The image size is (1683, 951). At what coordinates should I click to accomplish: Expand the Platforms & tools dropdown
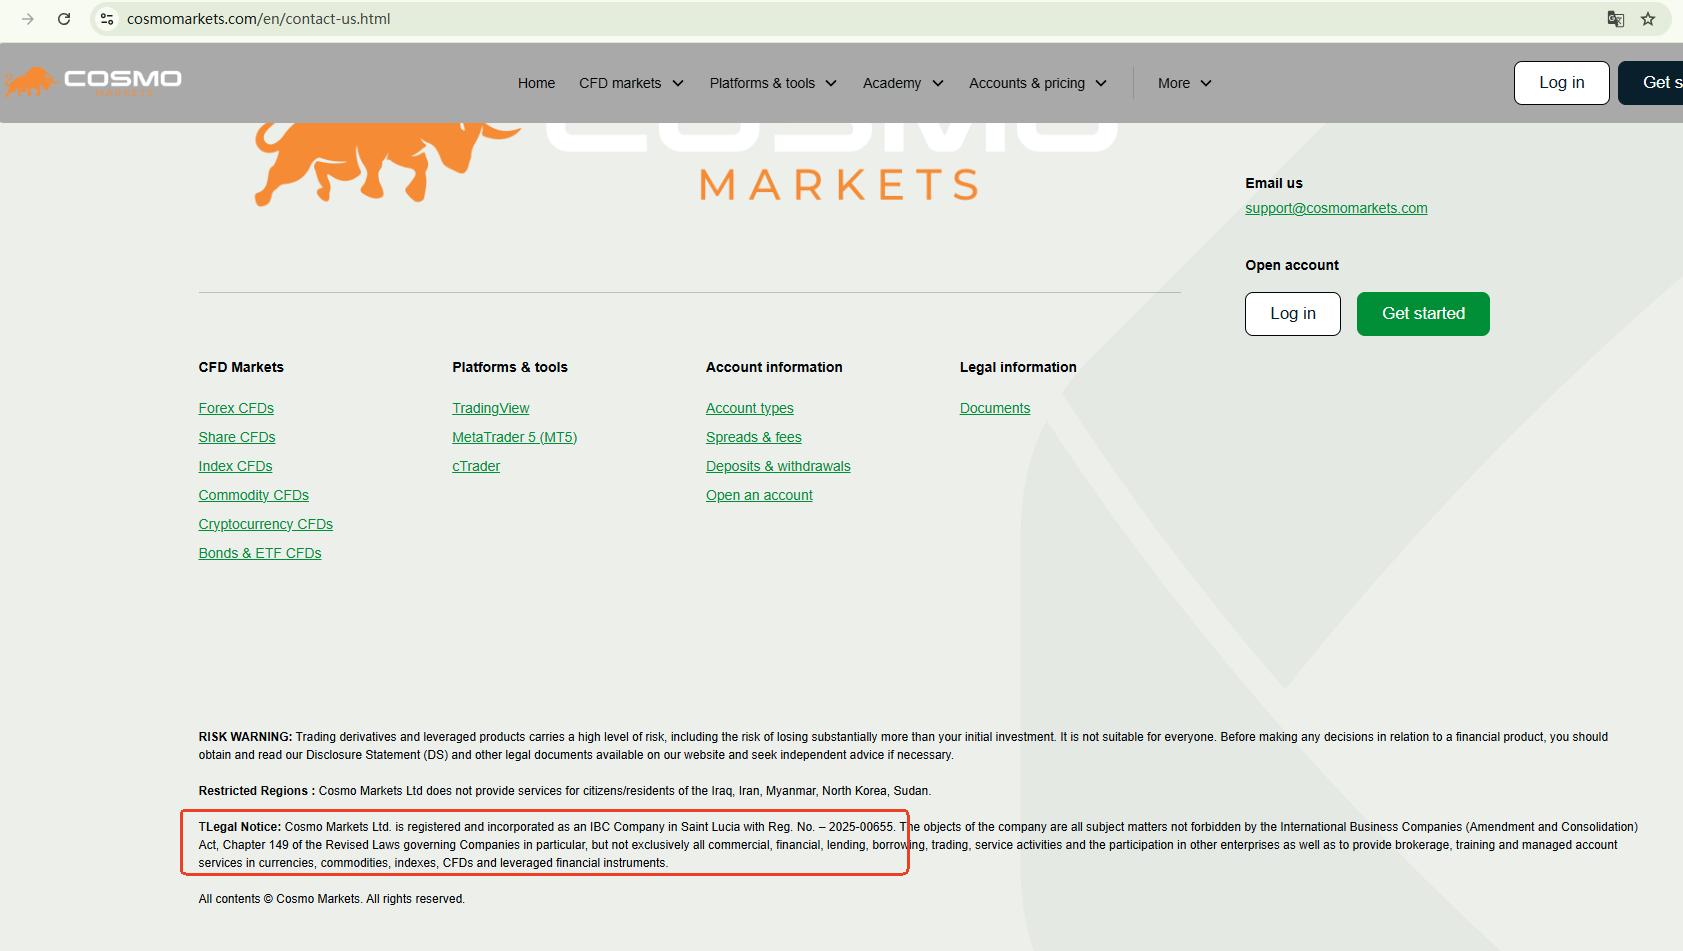click(x=773, y=83)
